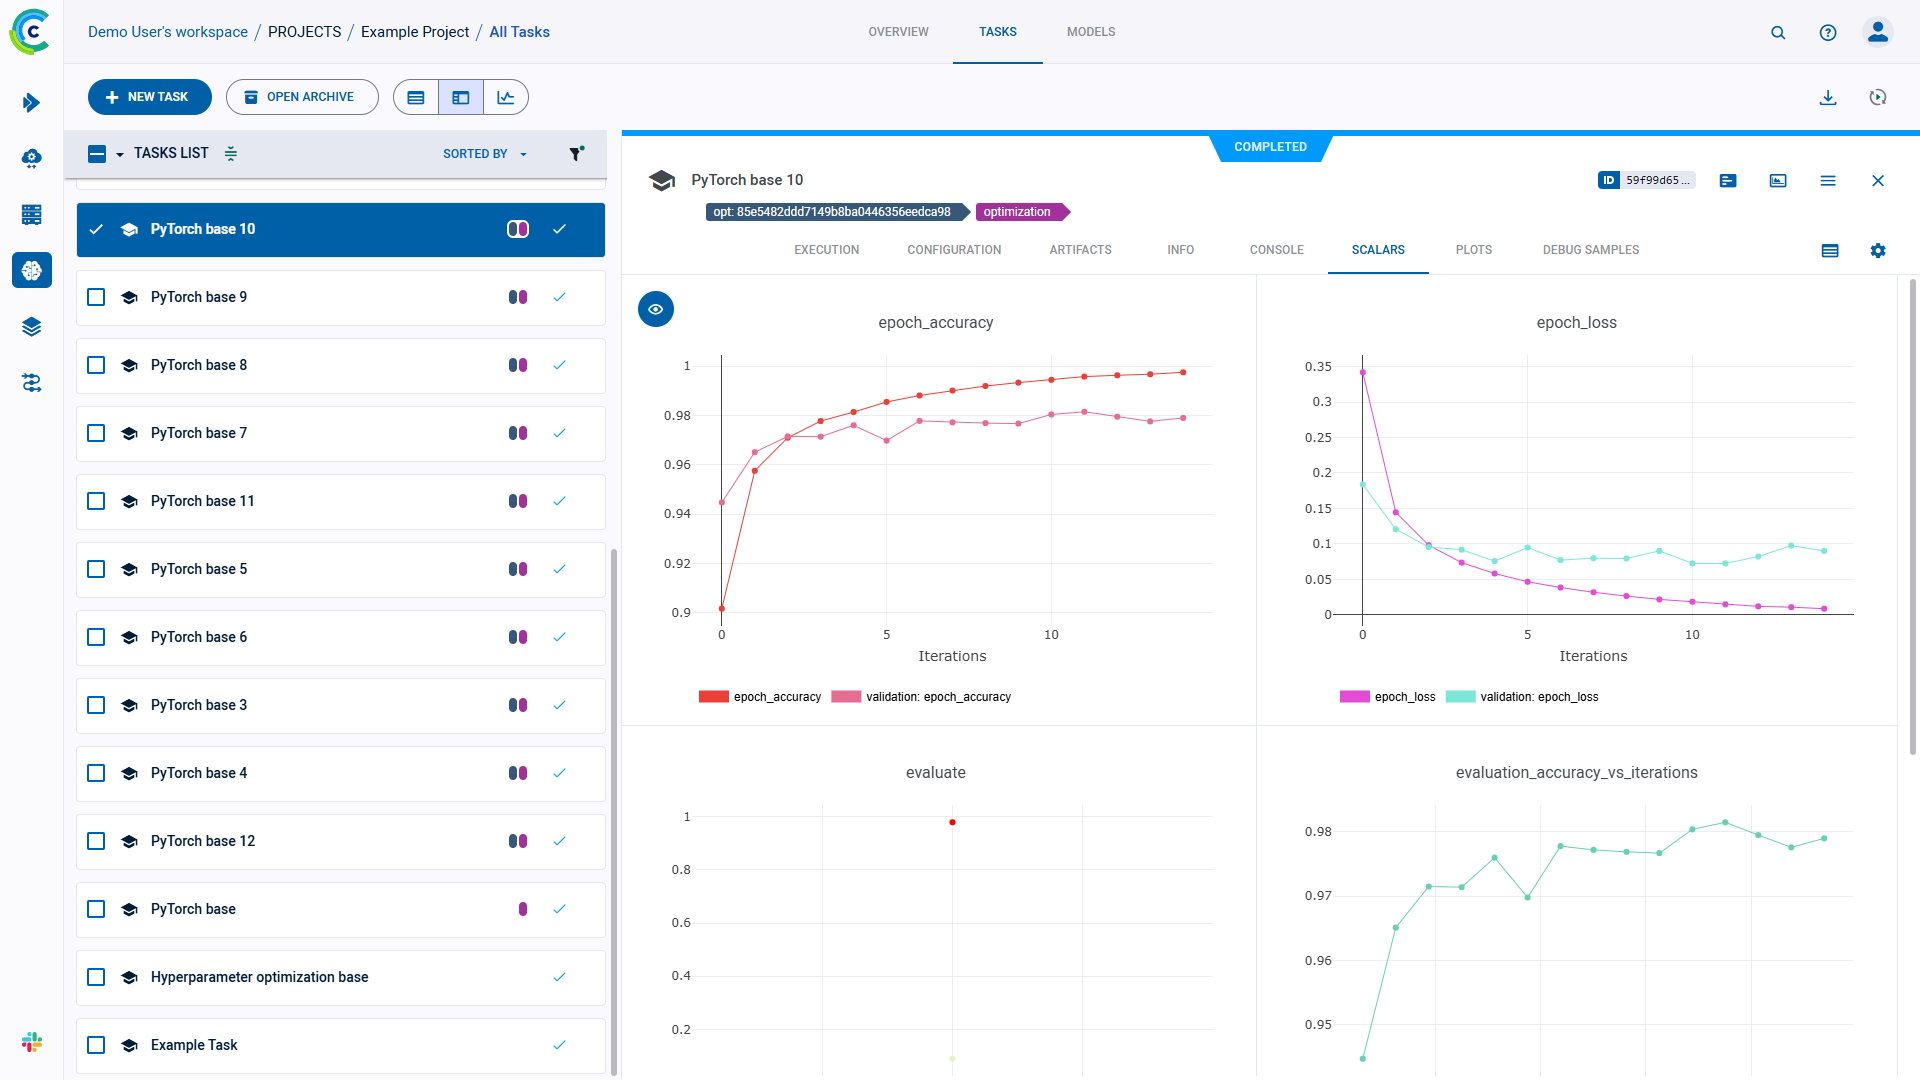This screenshot has height=1080, width=1920.
Task: Open the task hamburger menu
Action: click(1828, 181)
